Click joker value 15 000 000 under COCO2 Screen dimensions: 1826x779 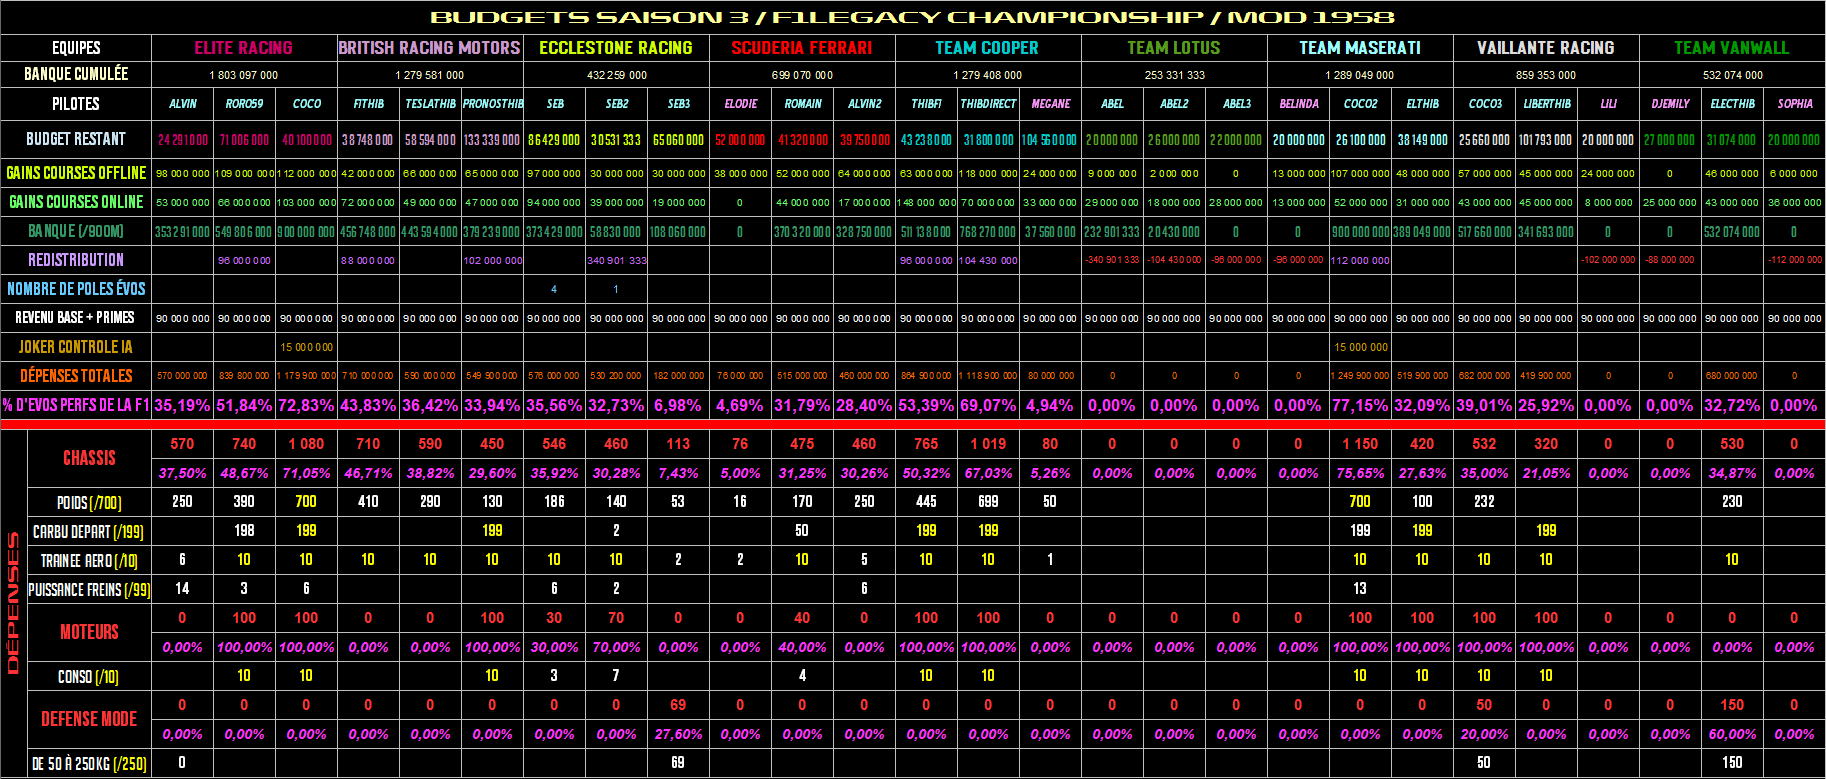[x=1360, y=347]
